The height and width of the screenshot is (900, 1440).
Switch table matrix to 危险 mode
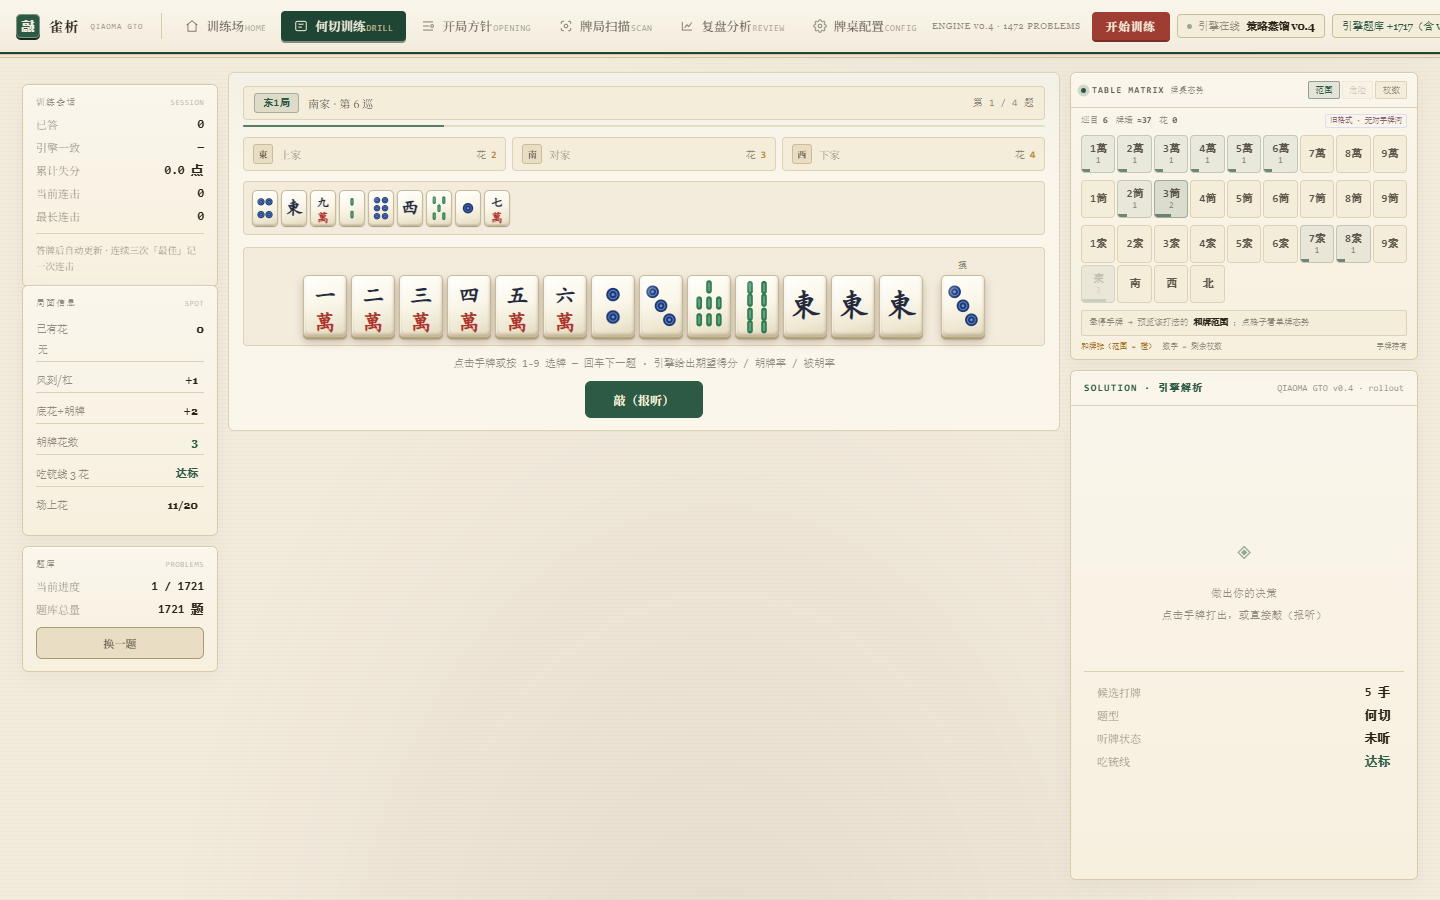pyautogui.click(x=1357, y=90)
